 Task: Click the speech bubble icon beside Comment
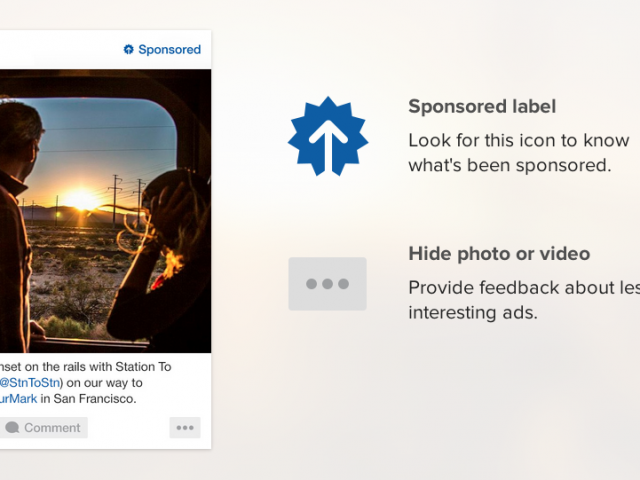click(12, 428)
